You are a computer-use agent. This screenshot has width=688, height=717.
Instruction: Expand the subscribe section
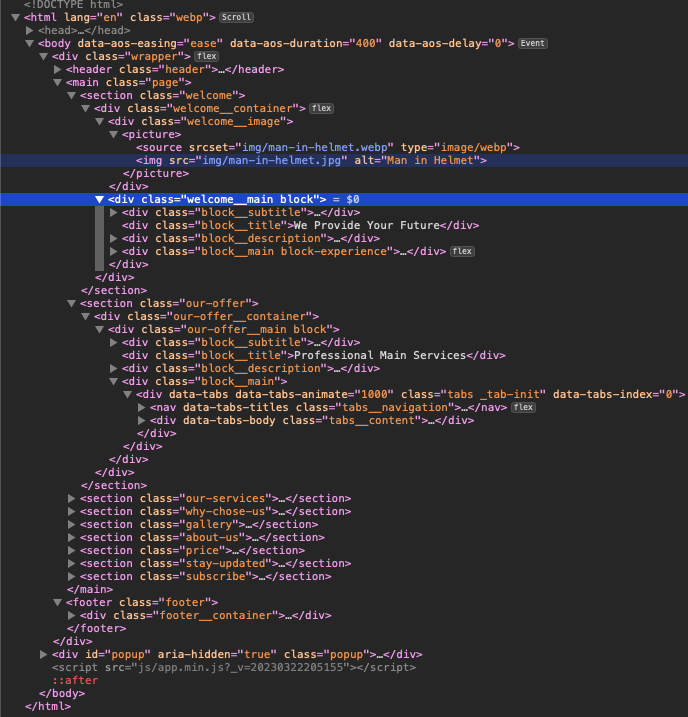[71, 577]
